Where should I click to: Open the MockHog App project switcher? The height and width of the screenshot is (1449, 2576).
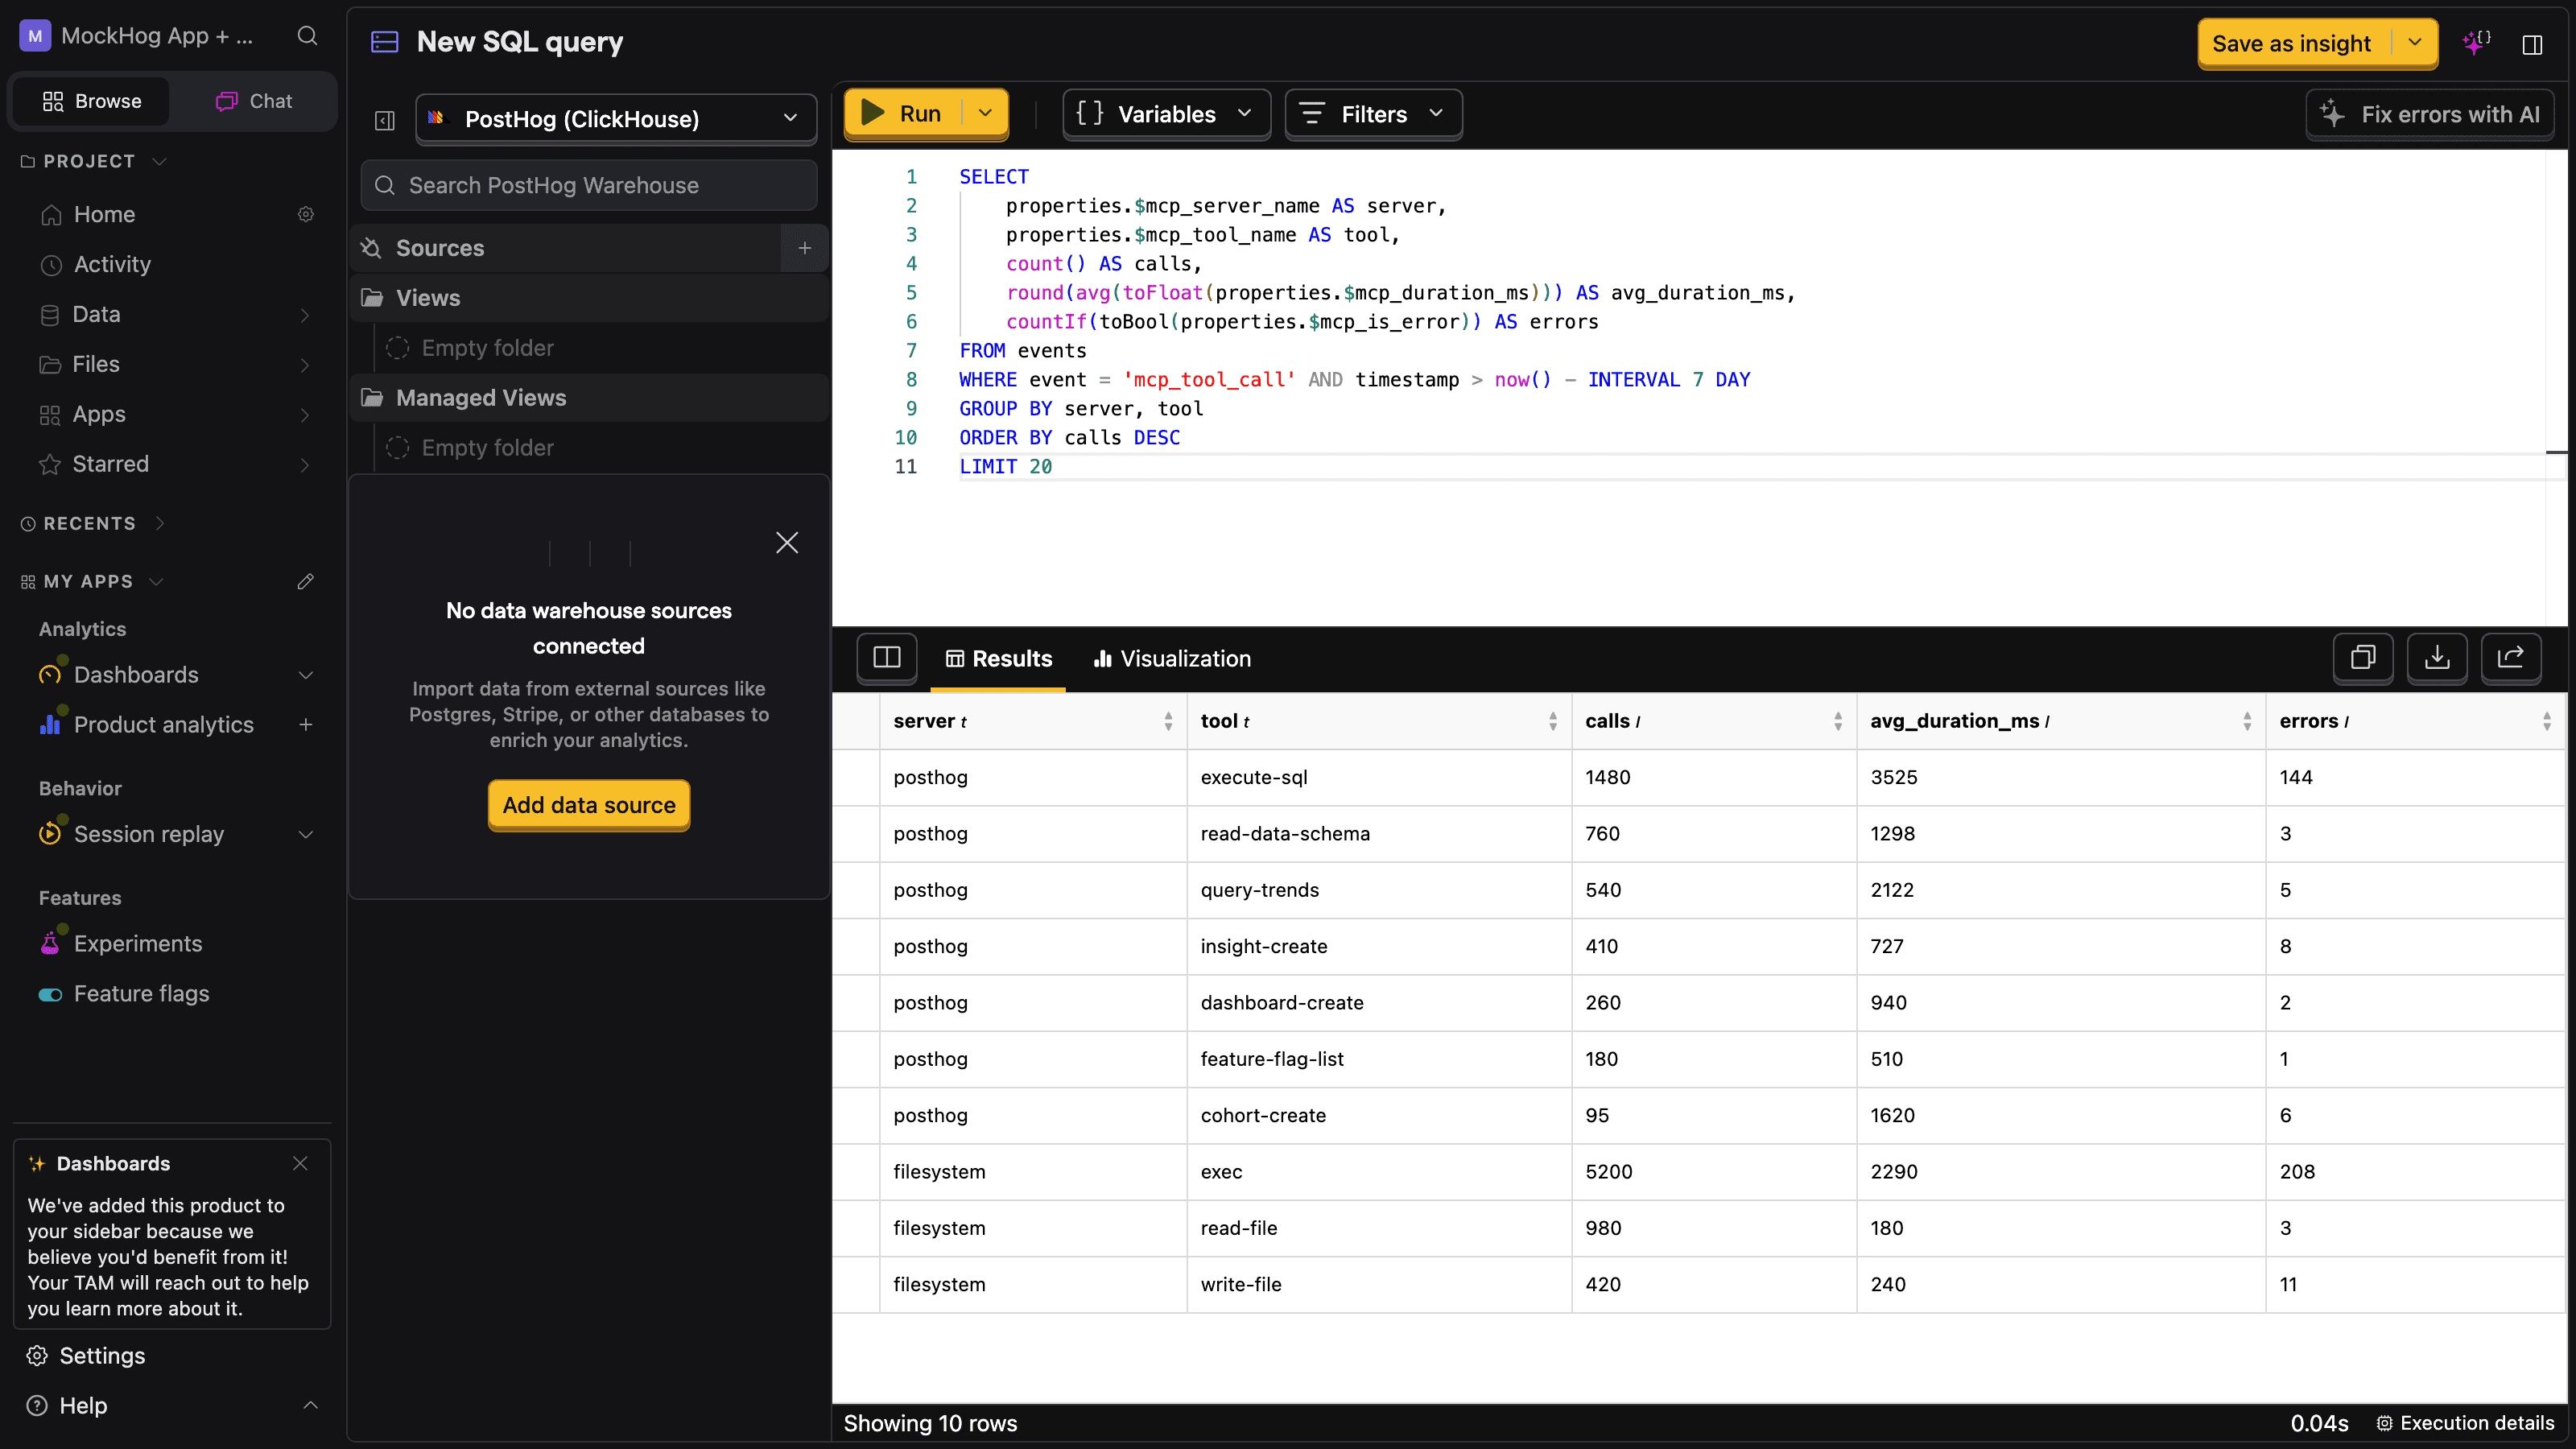(x=138, y=36)
